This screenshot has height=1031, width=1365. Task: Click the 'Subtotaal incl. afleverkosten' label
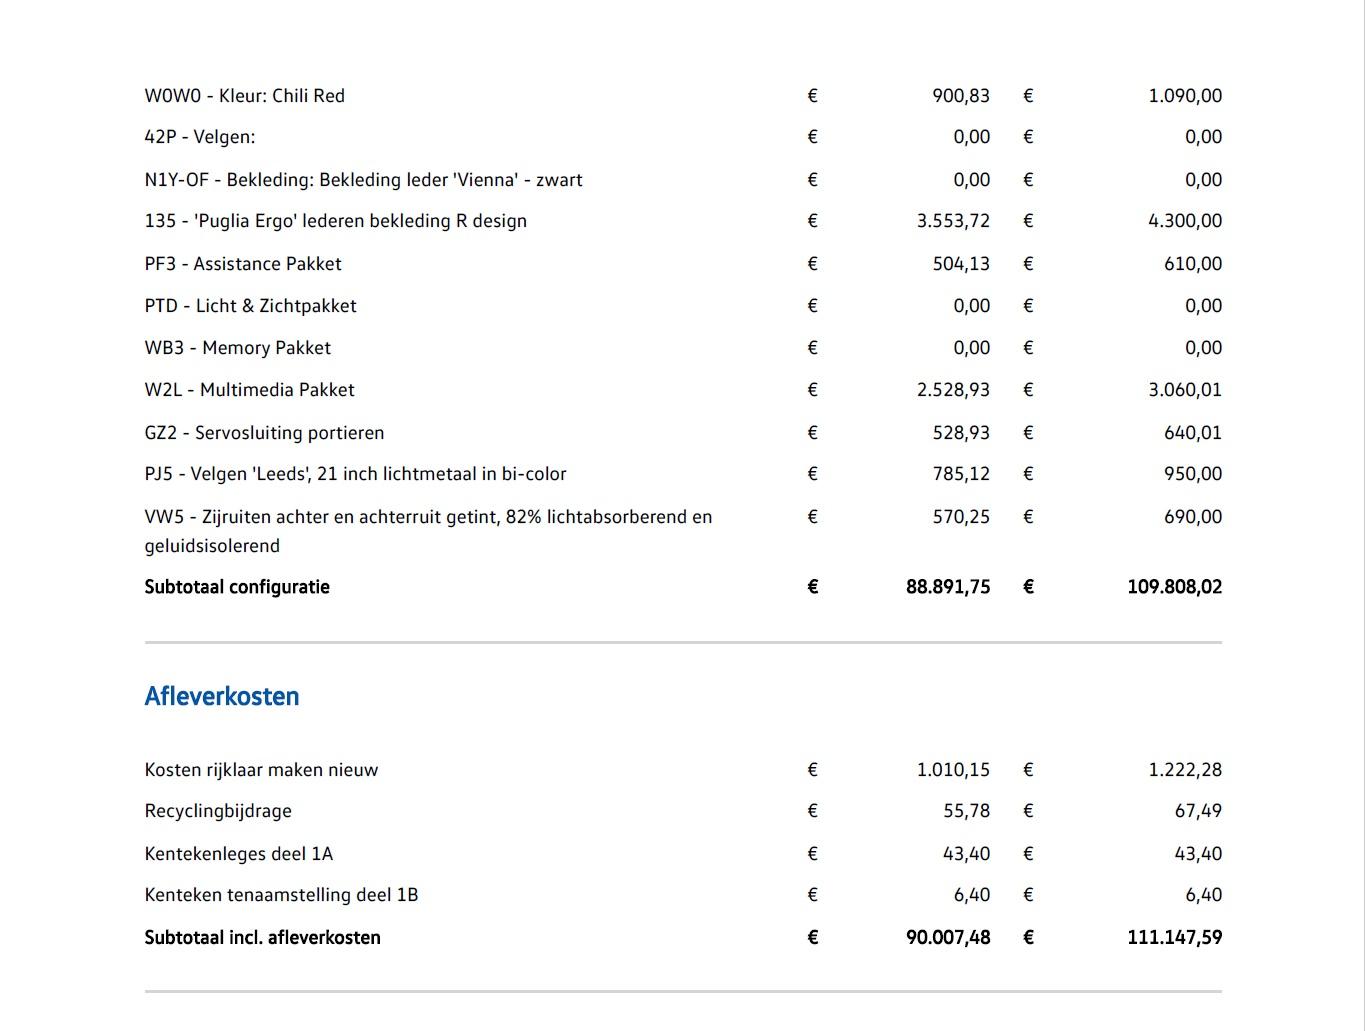[x=262, y=938]
